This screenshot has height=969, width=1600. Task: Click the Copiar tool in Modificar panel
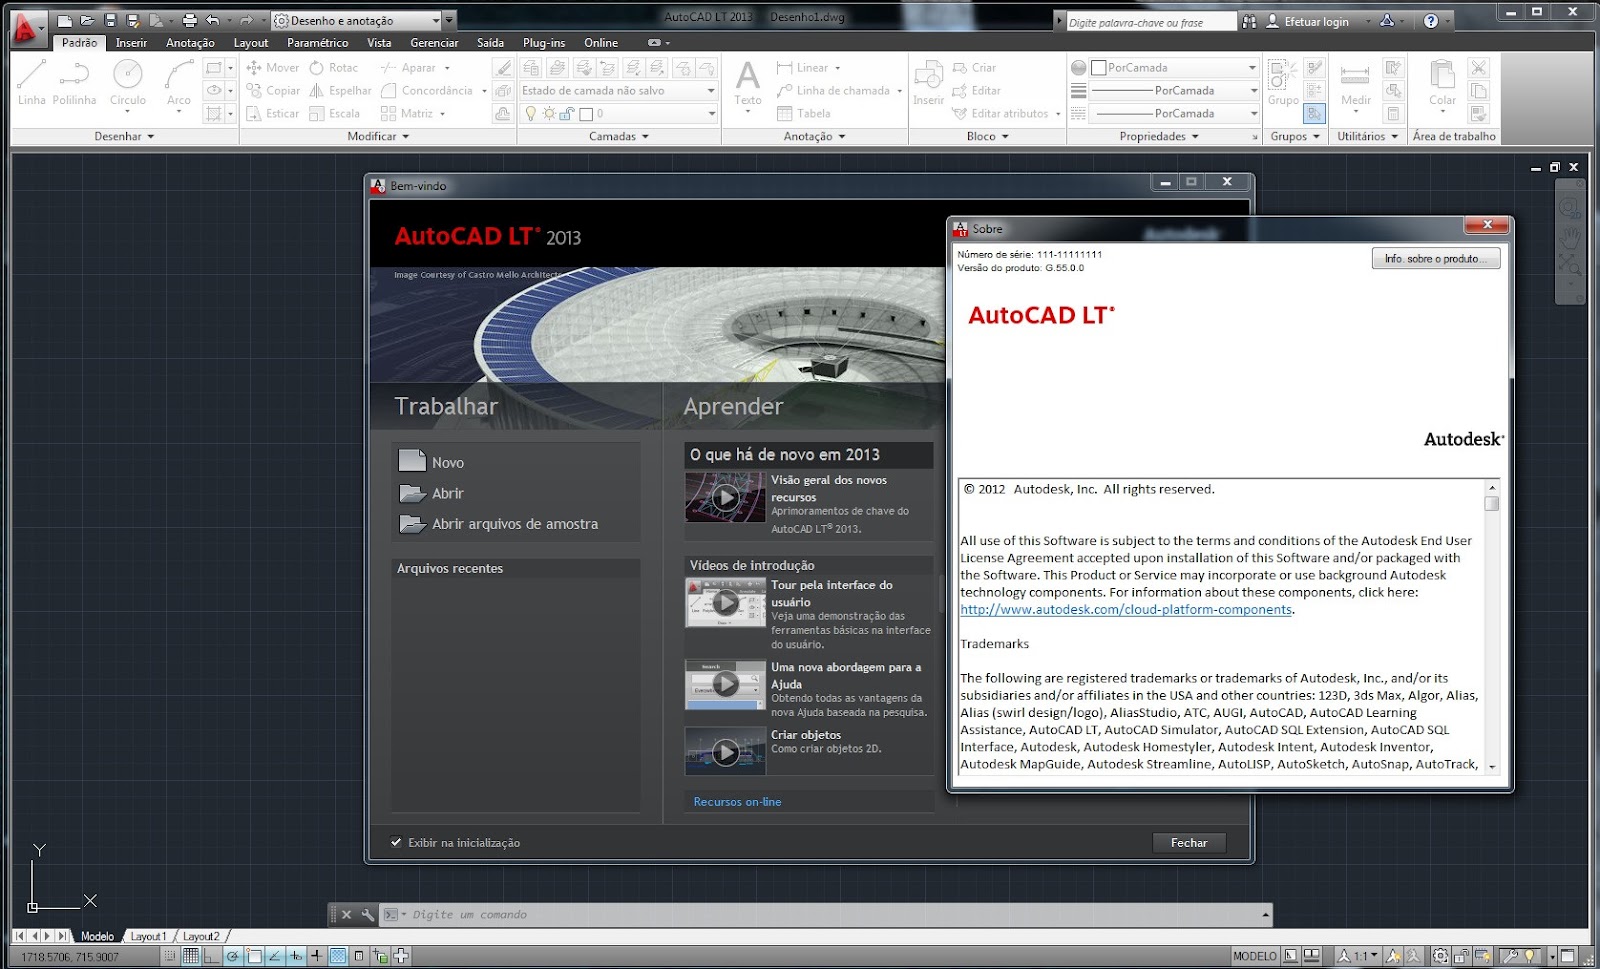pyautogui.click(x=273, y=91)
